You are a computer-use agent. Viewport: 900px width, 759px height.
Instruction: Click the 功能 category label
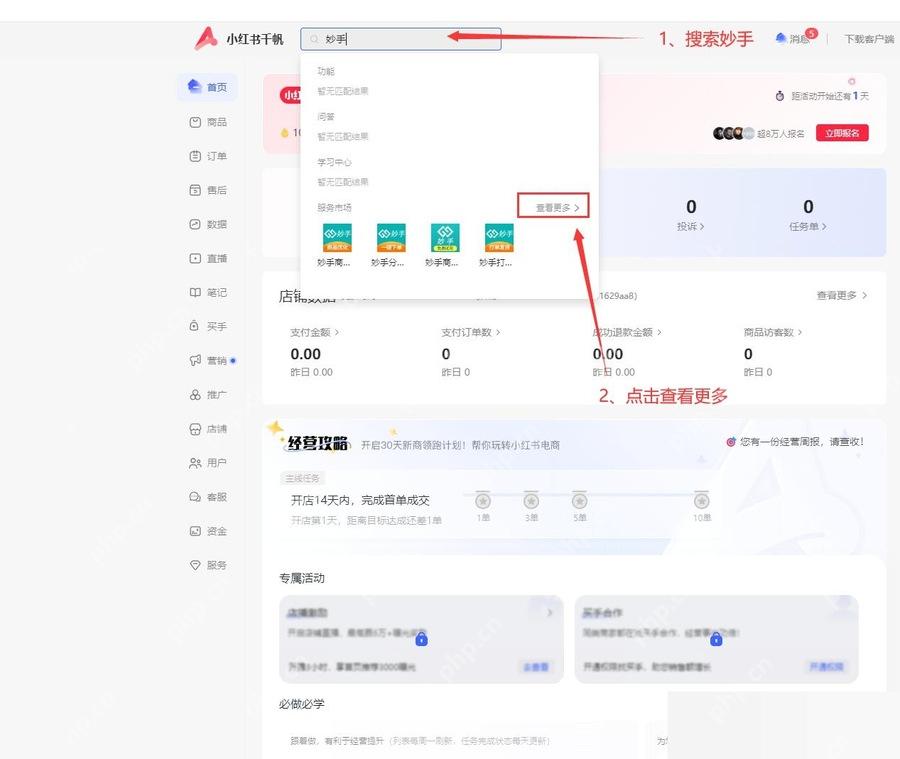click(x=325, y=71)
